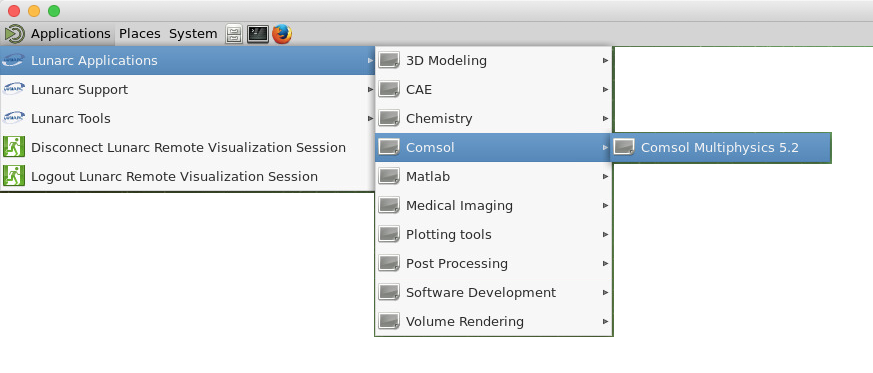This screenshot has width=873, height=373.
Task: Click Disconnect Lunarc Remote Visualization Session
Action: pos(188,148)
